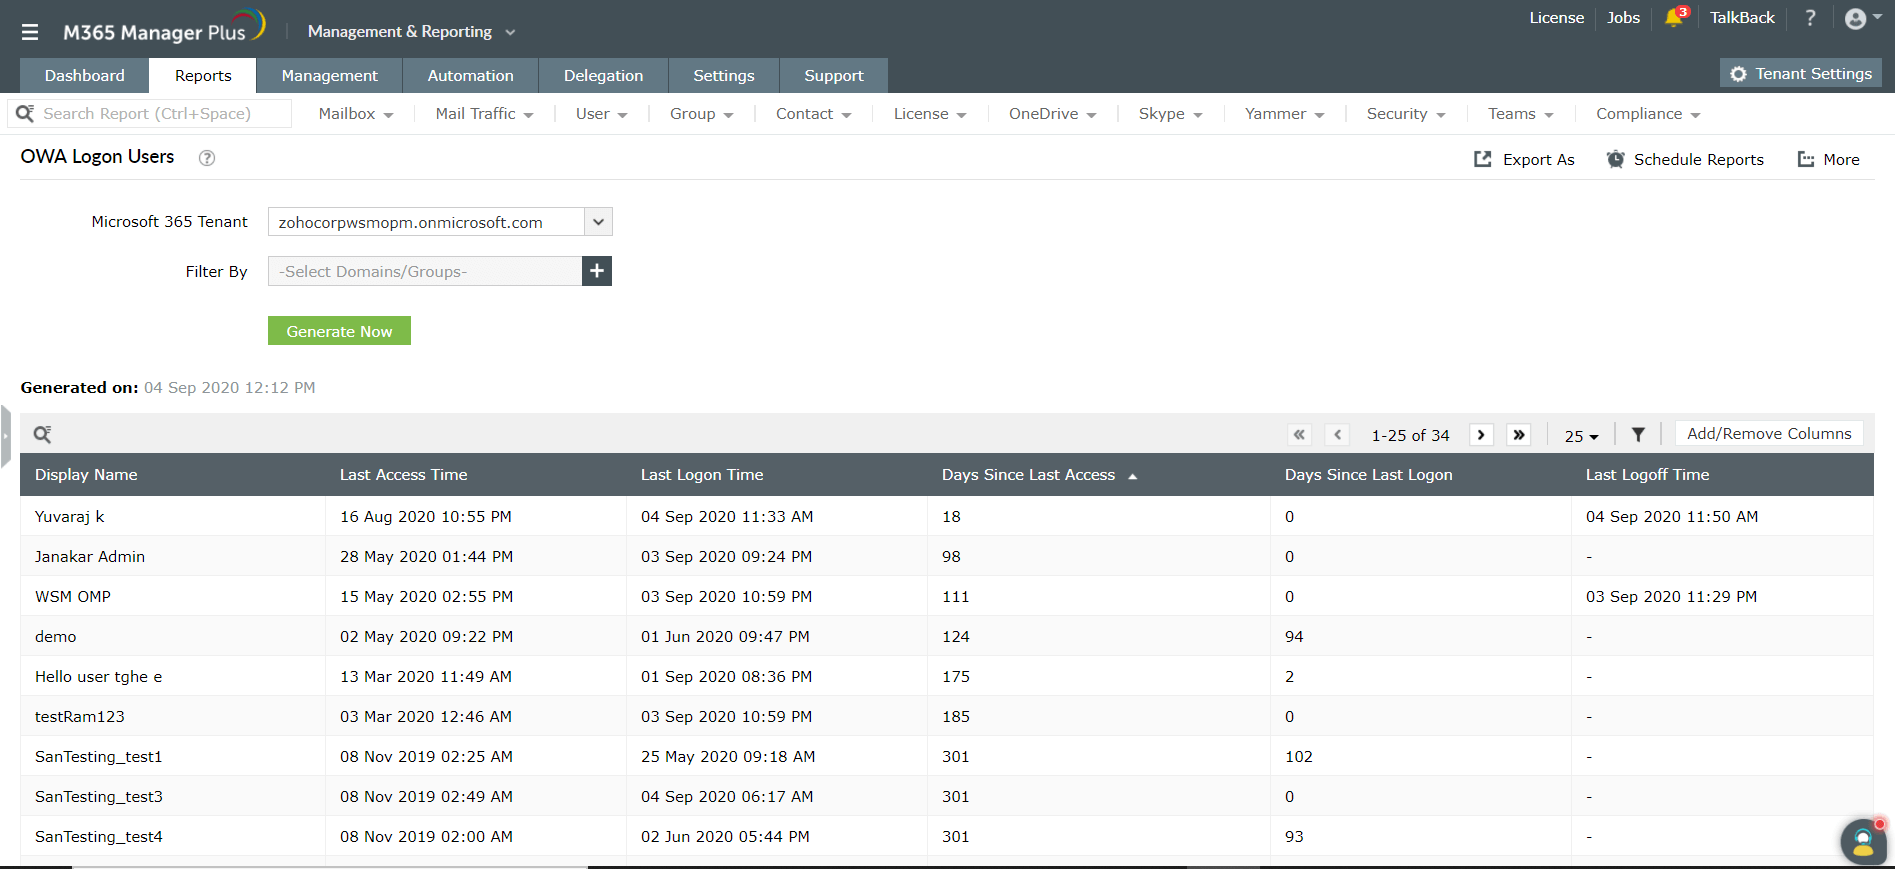Screen dimensions: 1895x869
Task: Click the plus icon beside Filter By
Action: click(x=597, y=271)
